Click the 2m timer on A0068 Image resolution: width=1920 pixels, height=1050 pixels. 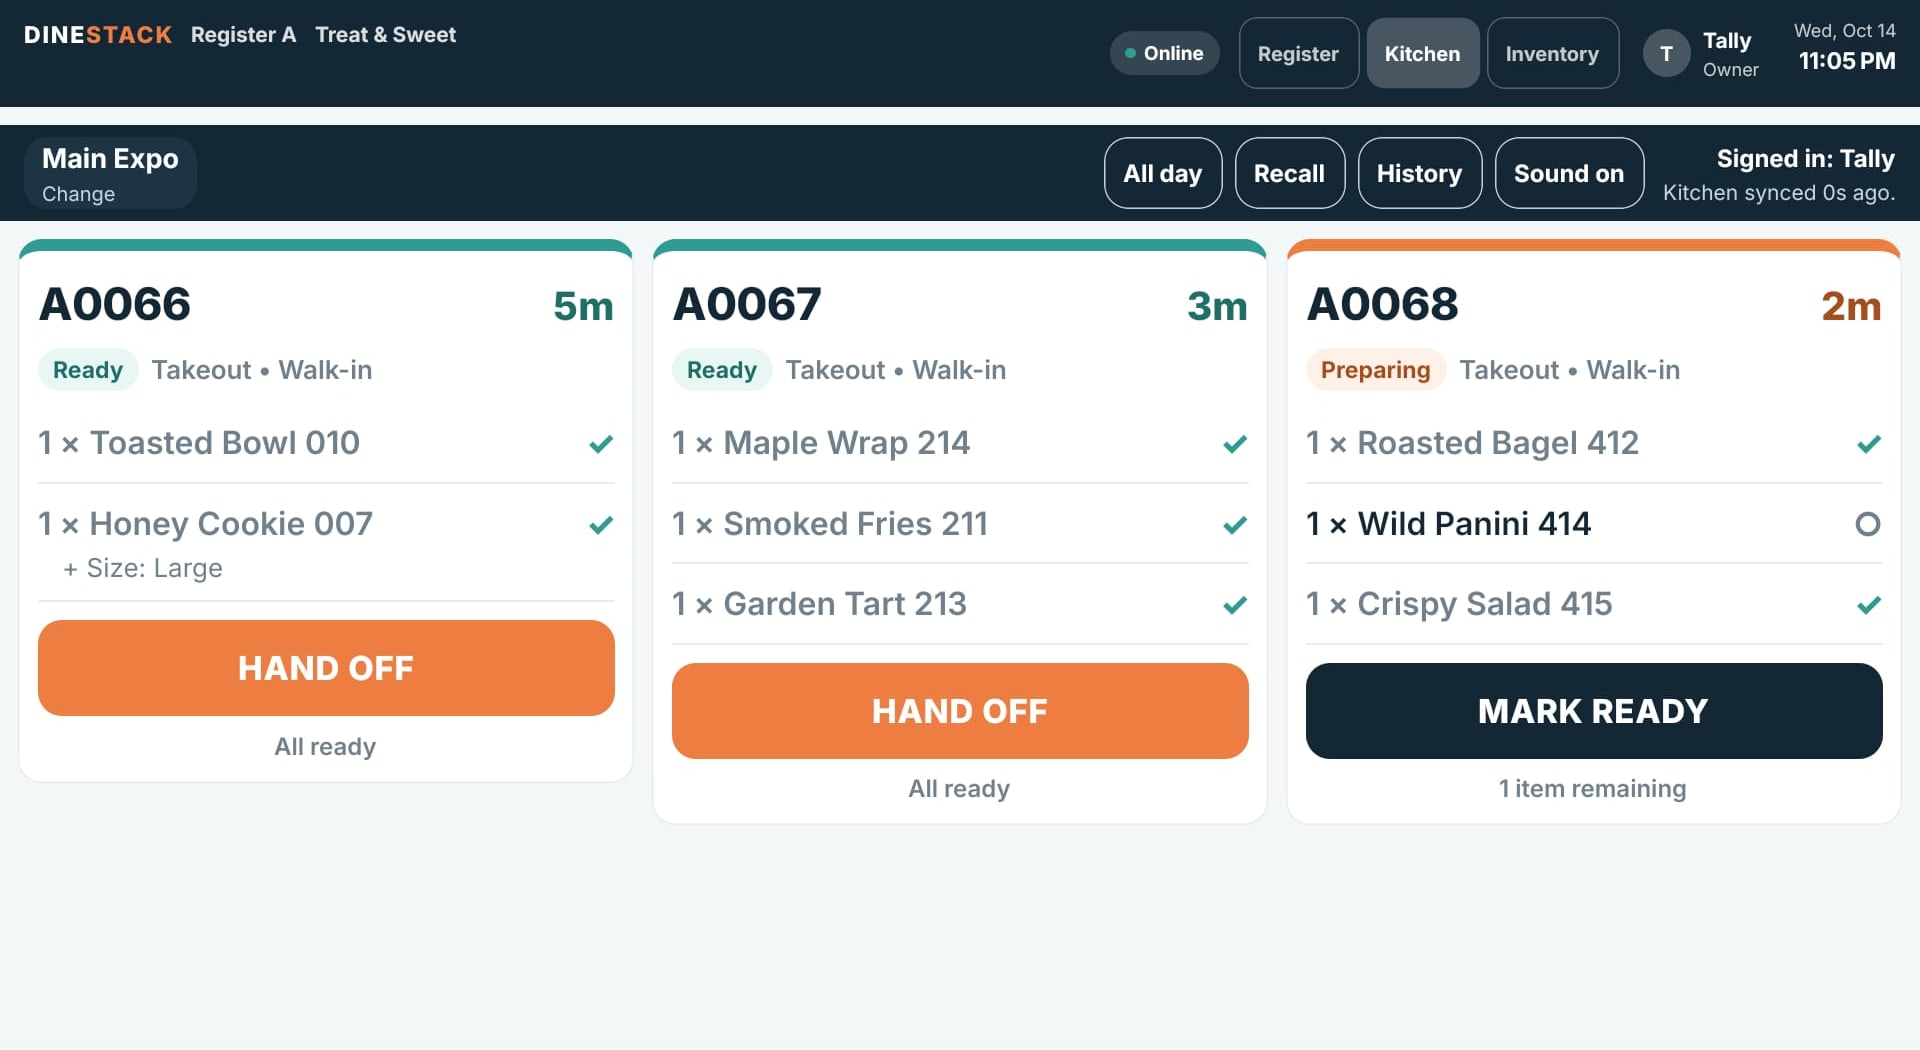pyautogui.click(x=1851, y=306)
